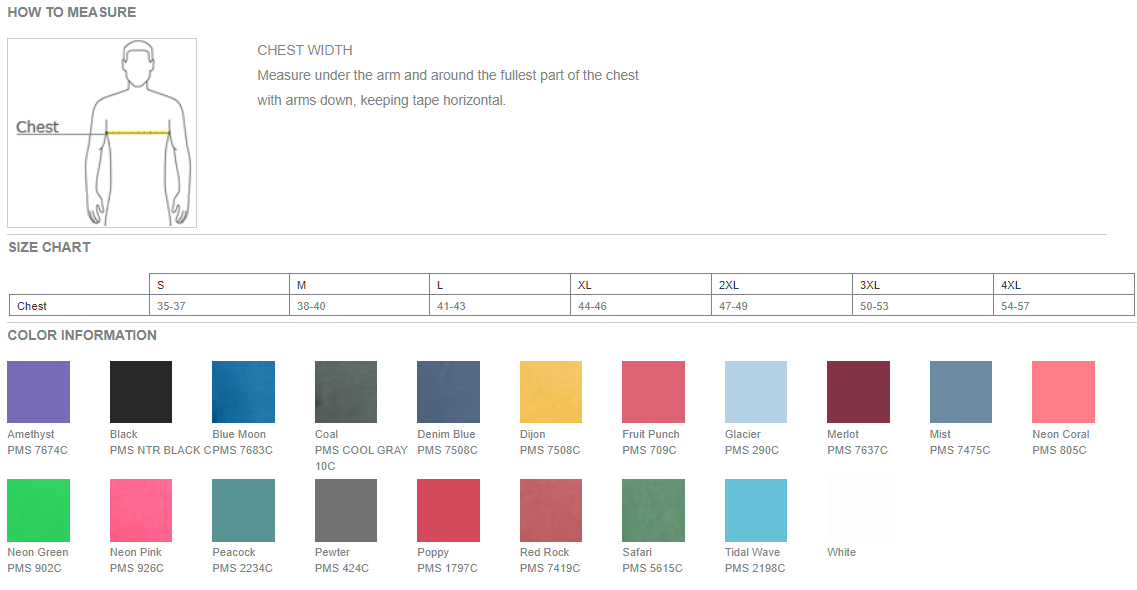Pick the Merlot color swatch

coord(858,392)
